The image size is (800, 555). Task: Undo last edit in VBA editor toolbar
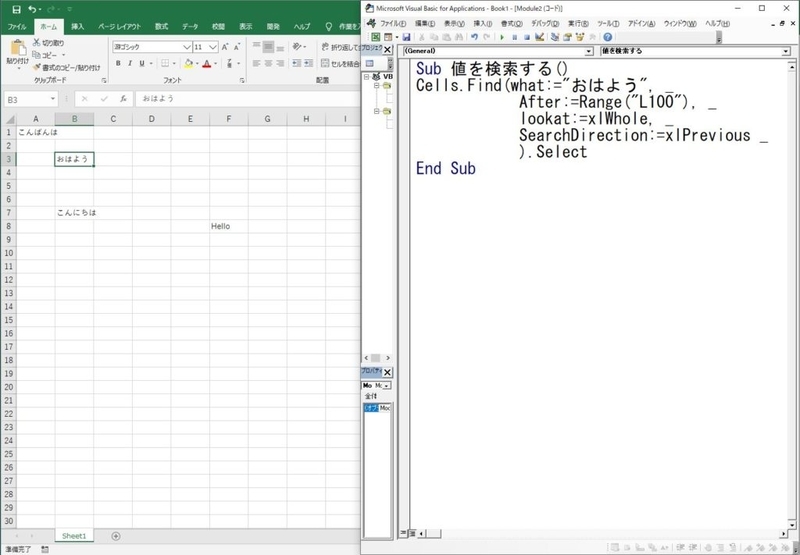pyautogui.click(x=474, y=37)
